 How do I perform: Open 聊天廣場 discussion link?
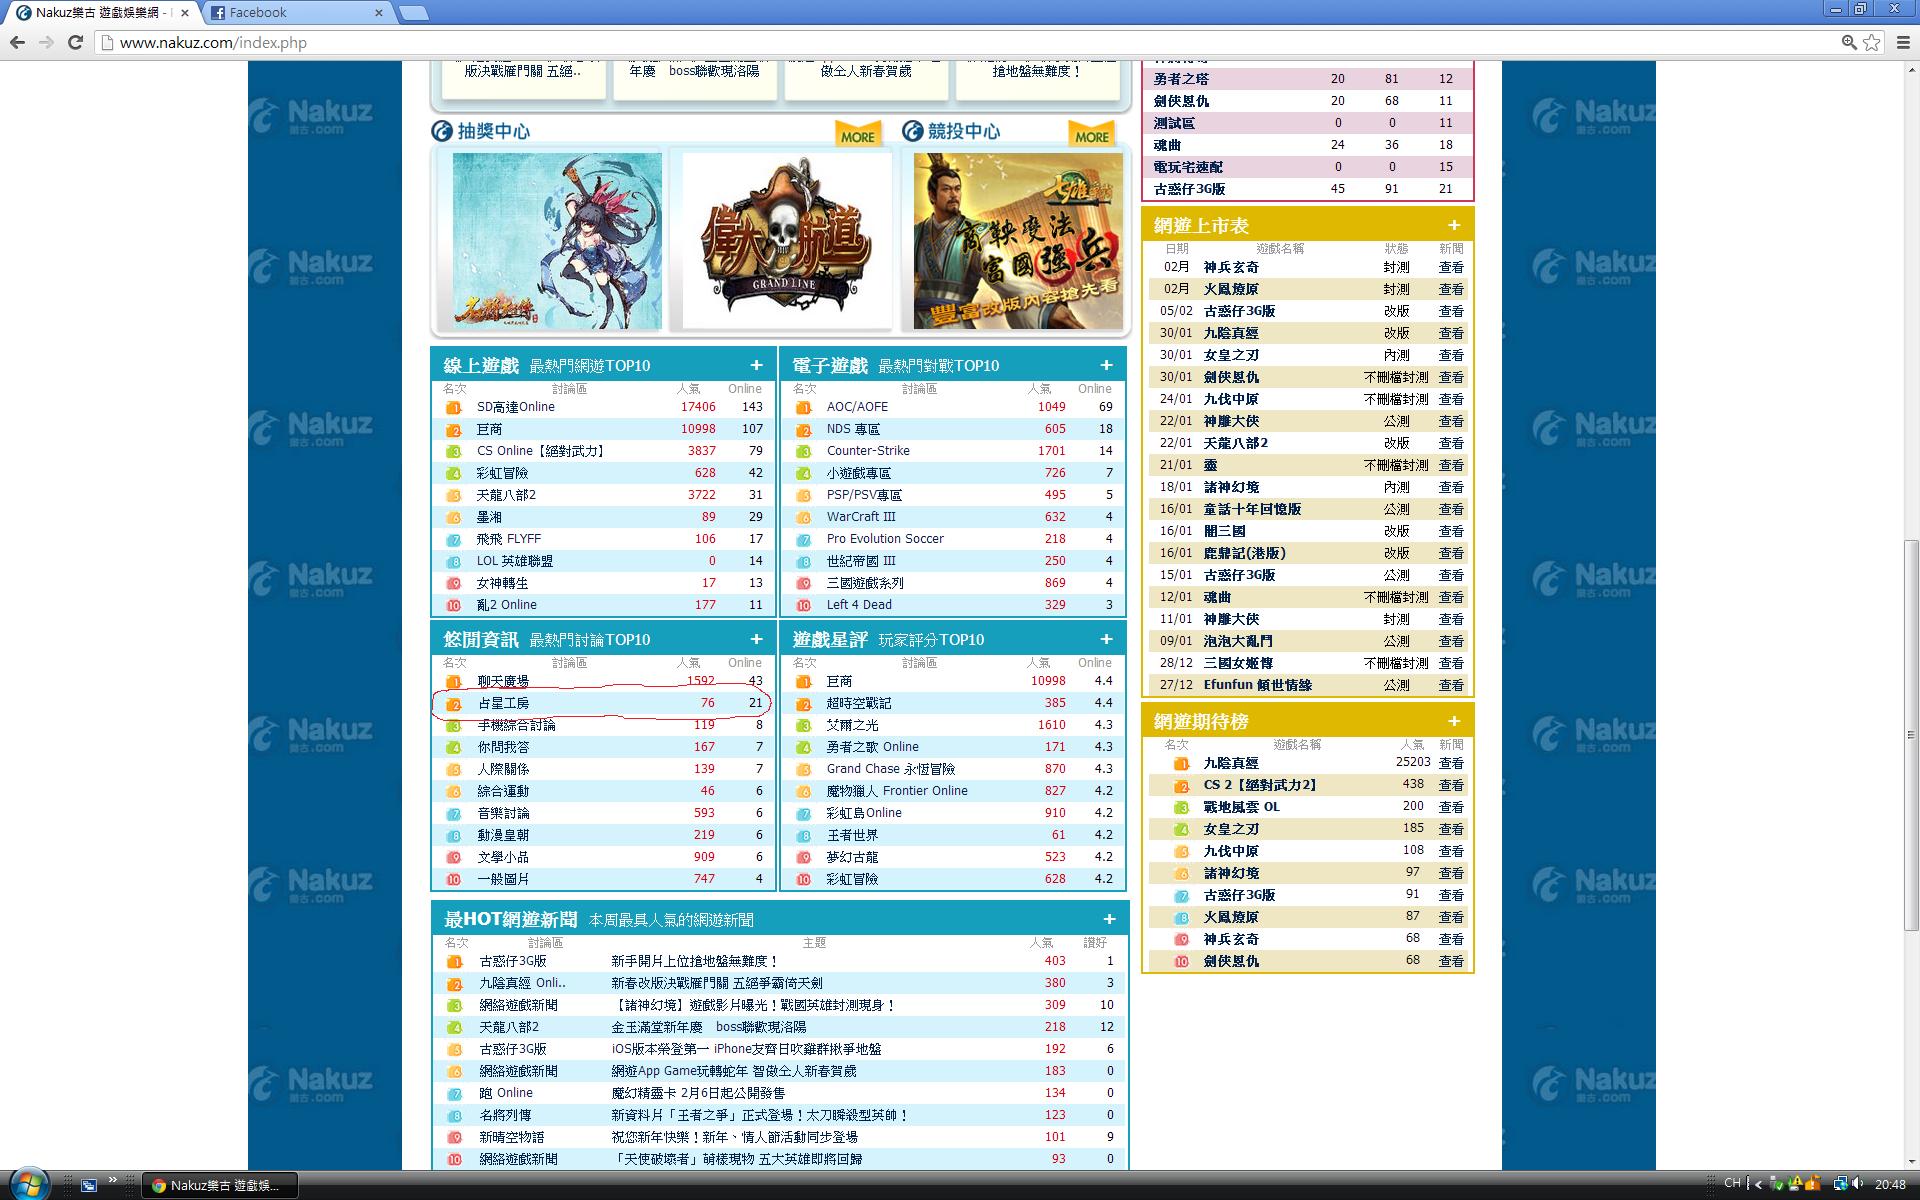pyautogui.click(x=503, y=681)
